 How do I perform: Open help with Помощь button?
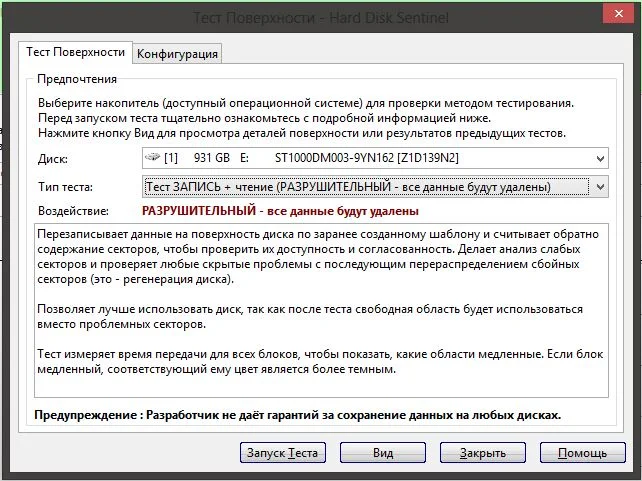[583, 453]
